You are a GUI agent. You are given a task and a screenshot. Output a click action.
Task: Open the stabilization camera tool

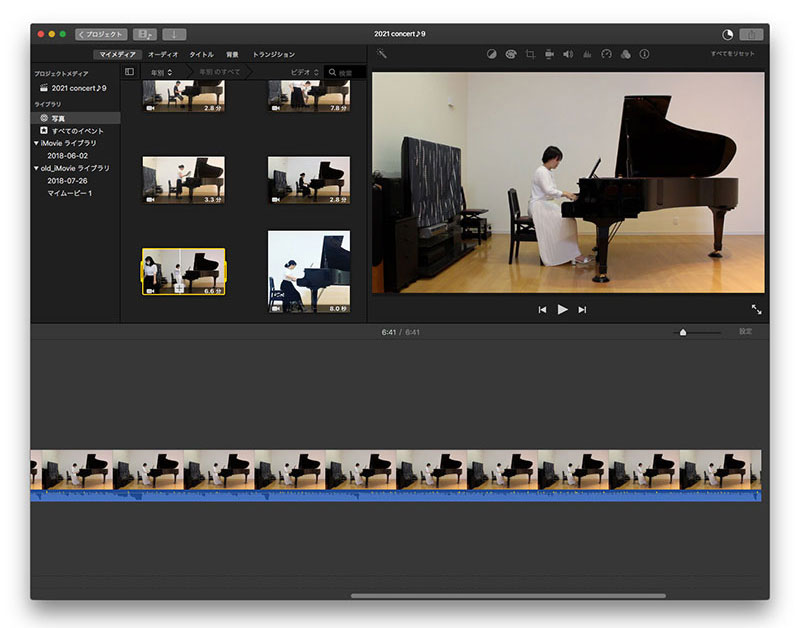(549, 54)
